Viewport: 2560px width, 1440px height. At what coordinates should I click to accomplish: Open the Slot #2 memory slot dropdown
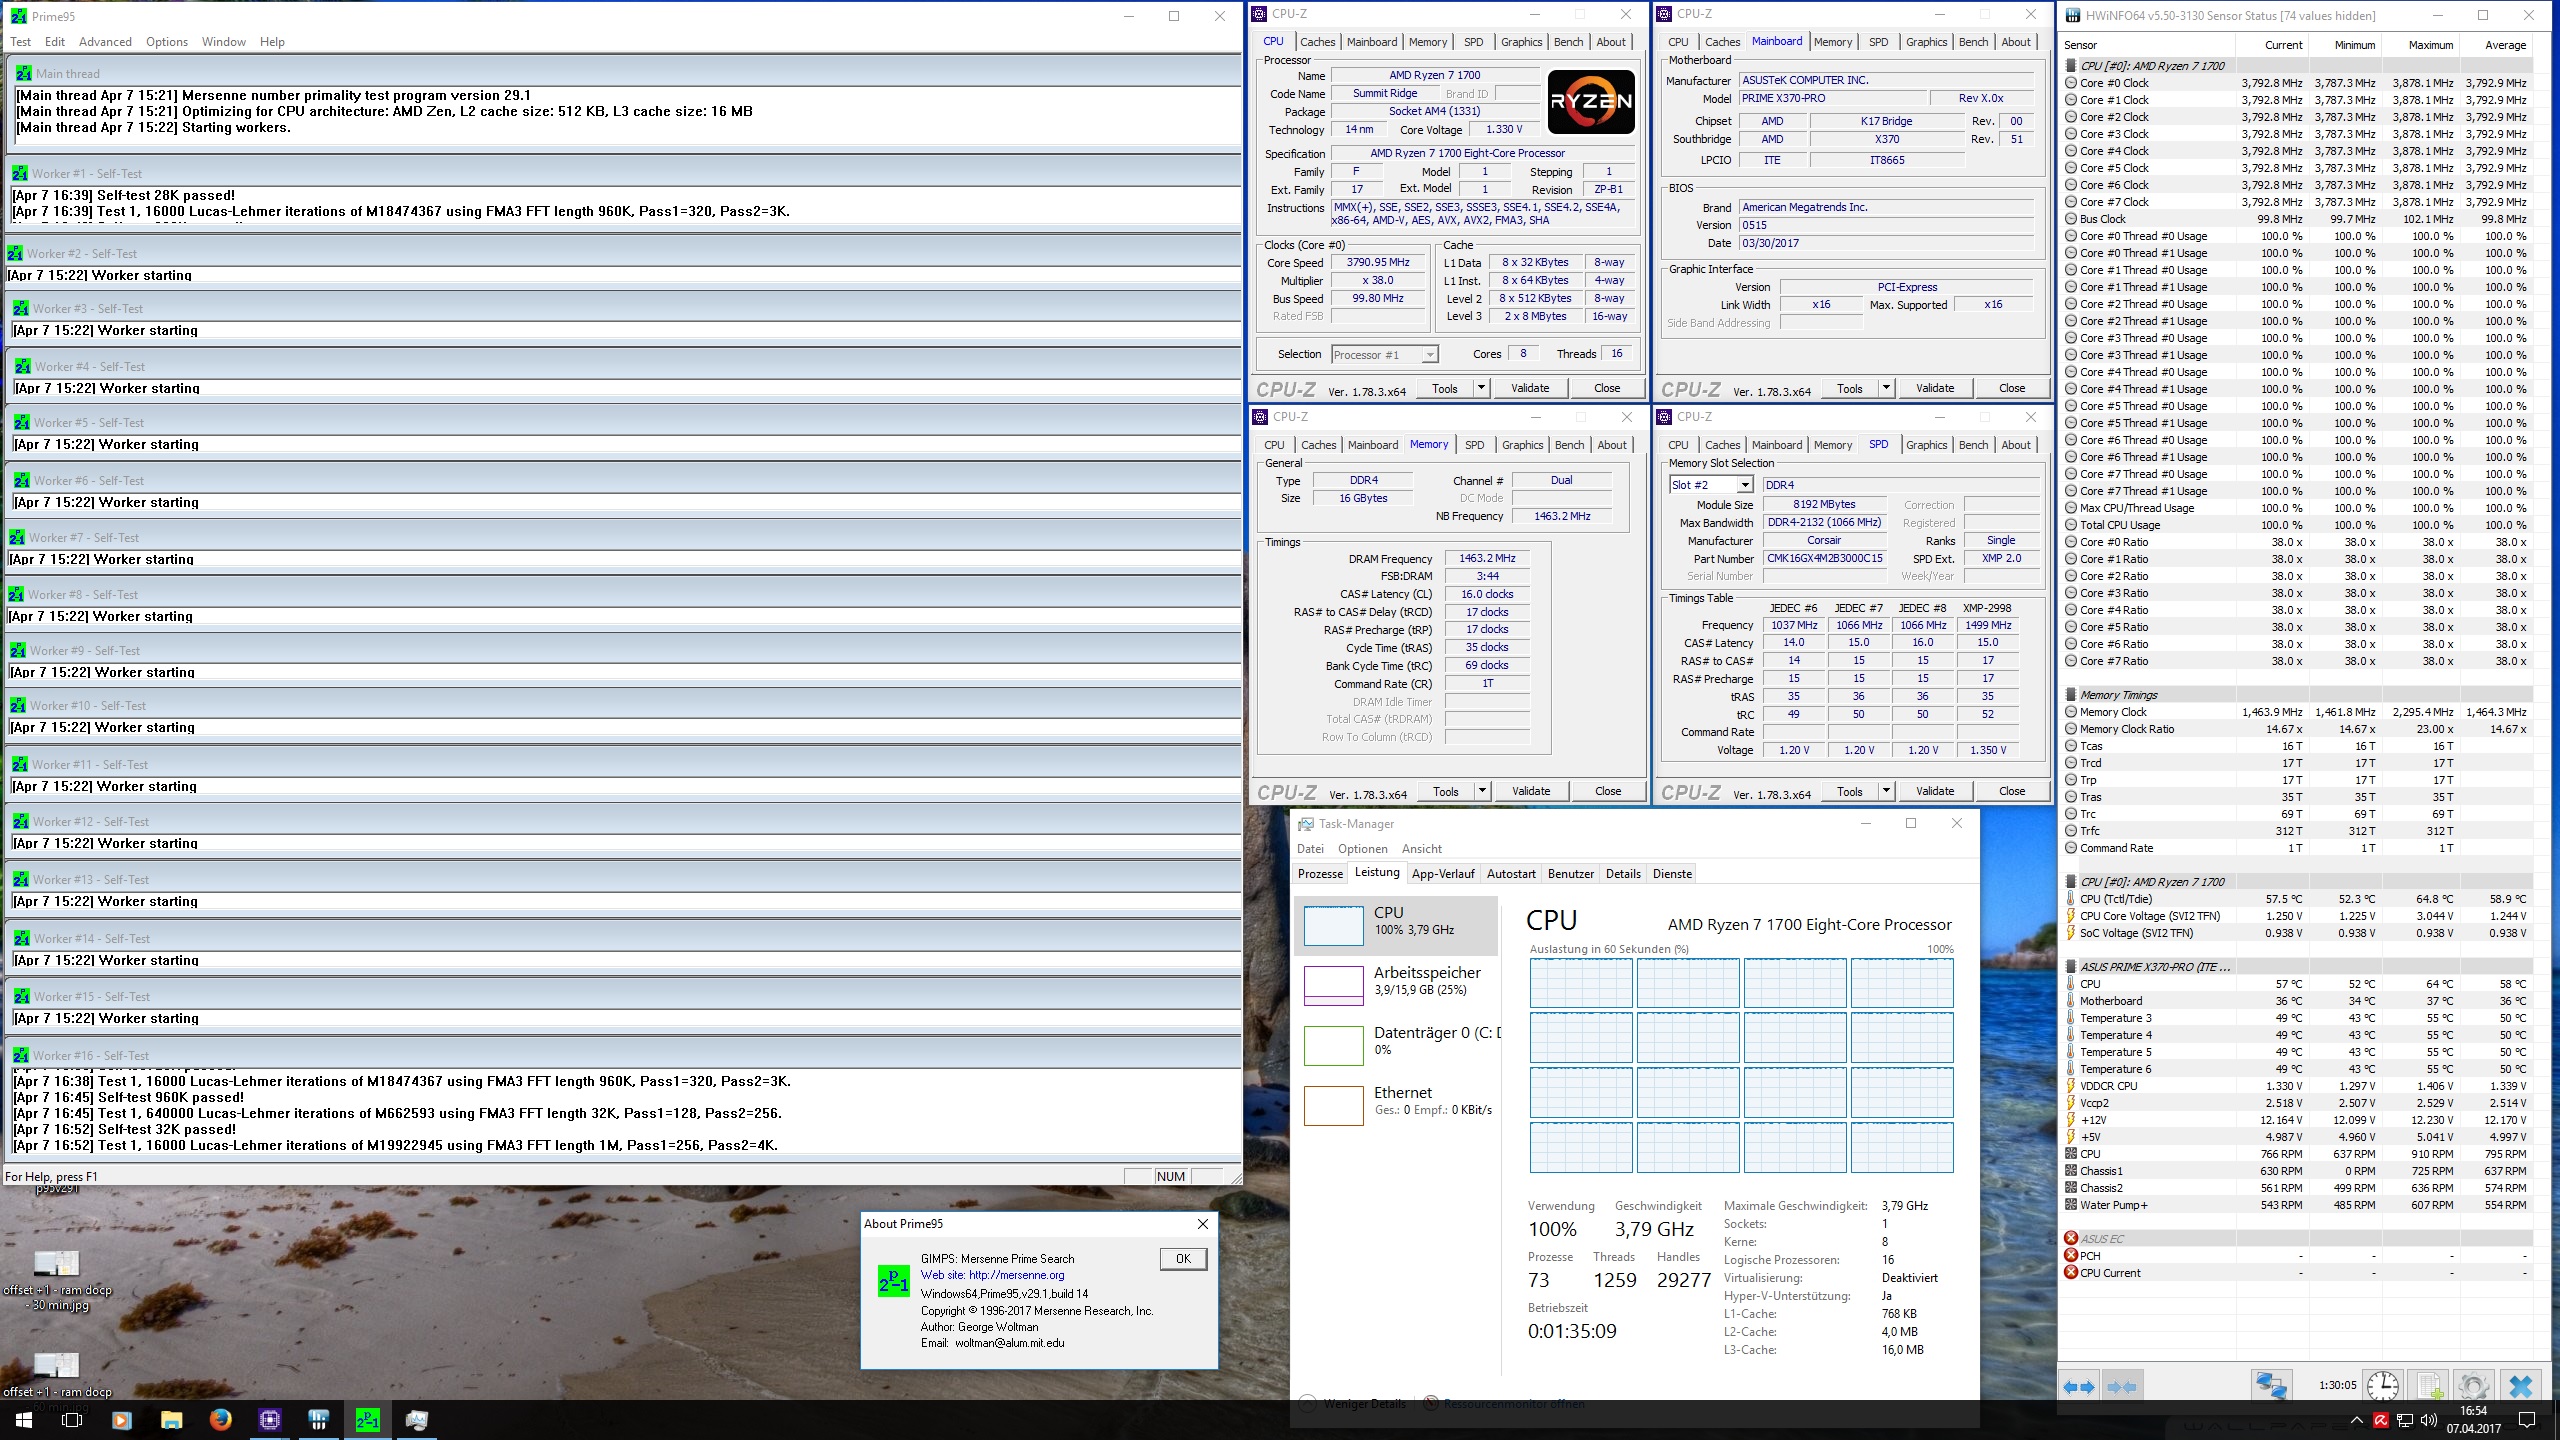pyautogui.click(x=1744, y=485)
